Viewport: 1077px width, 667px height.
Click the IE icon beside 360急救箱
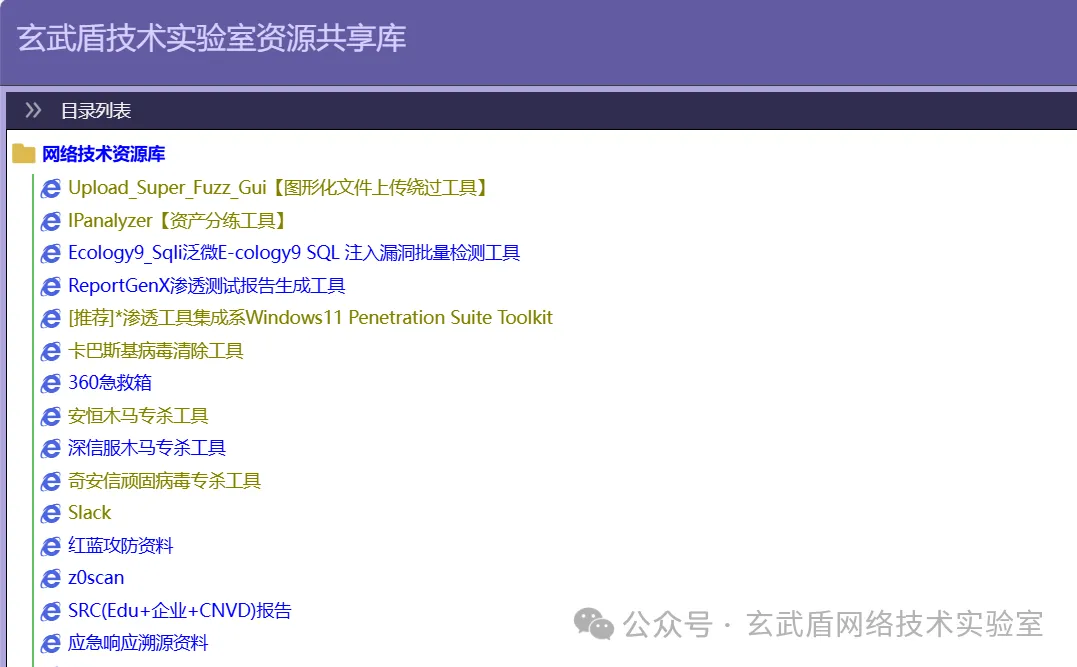(x=51, y=383)
